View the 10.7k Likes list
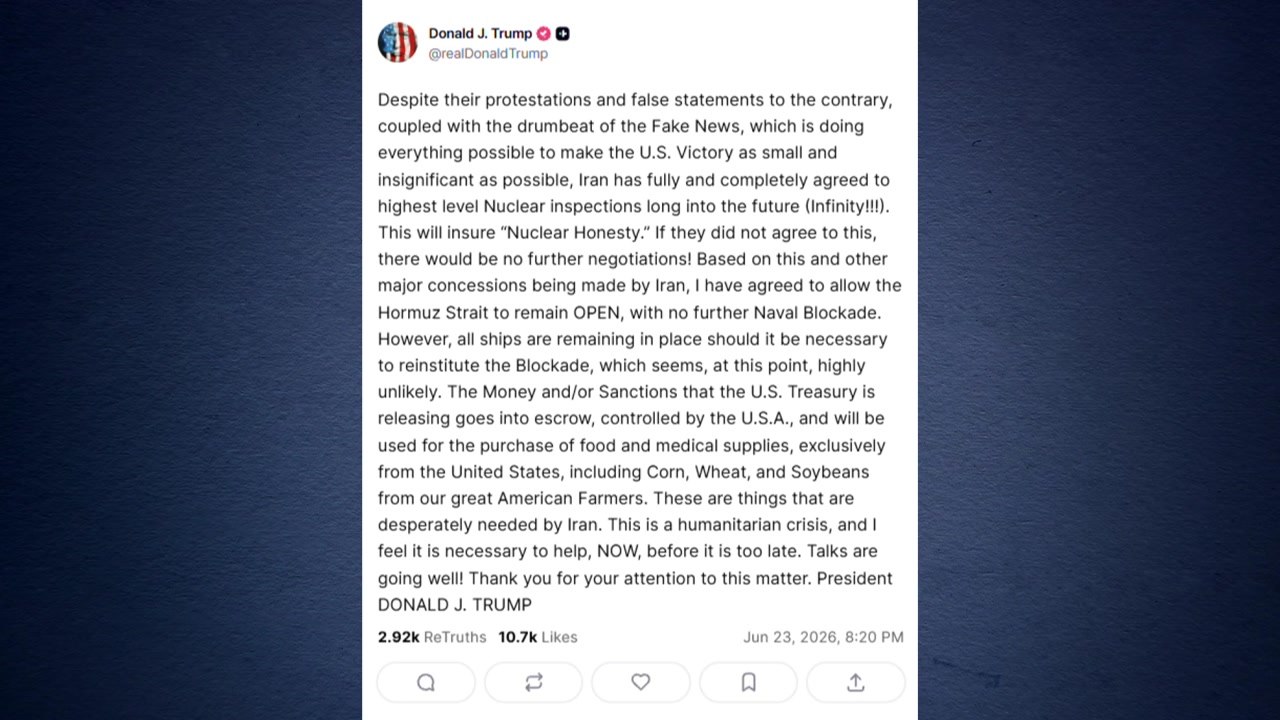The width and height of the screenshot is (1280, 720). coord(538,637)
